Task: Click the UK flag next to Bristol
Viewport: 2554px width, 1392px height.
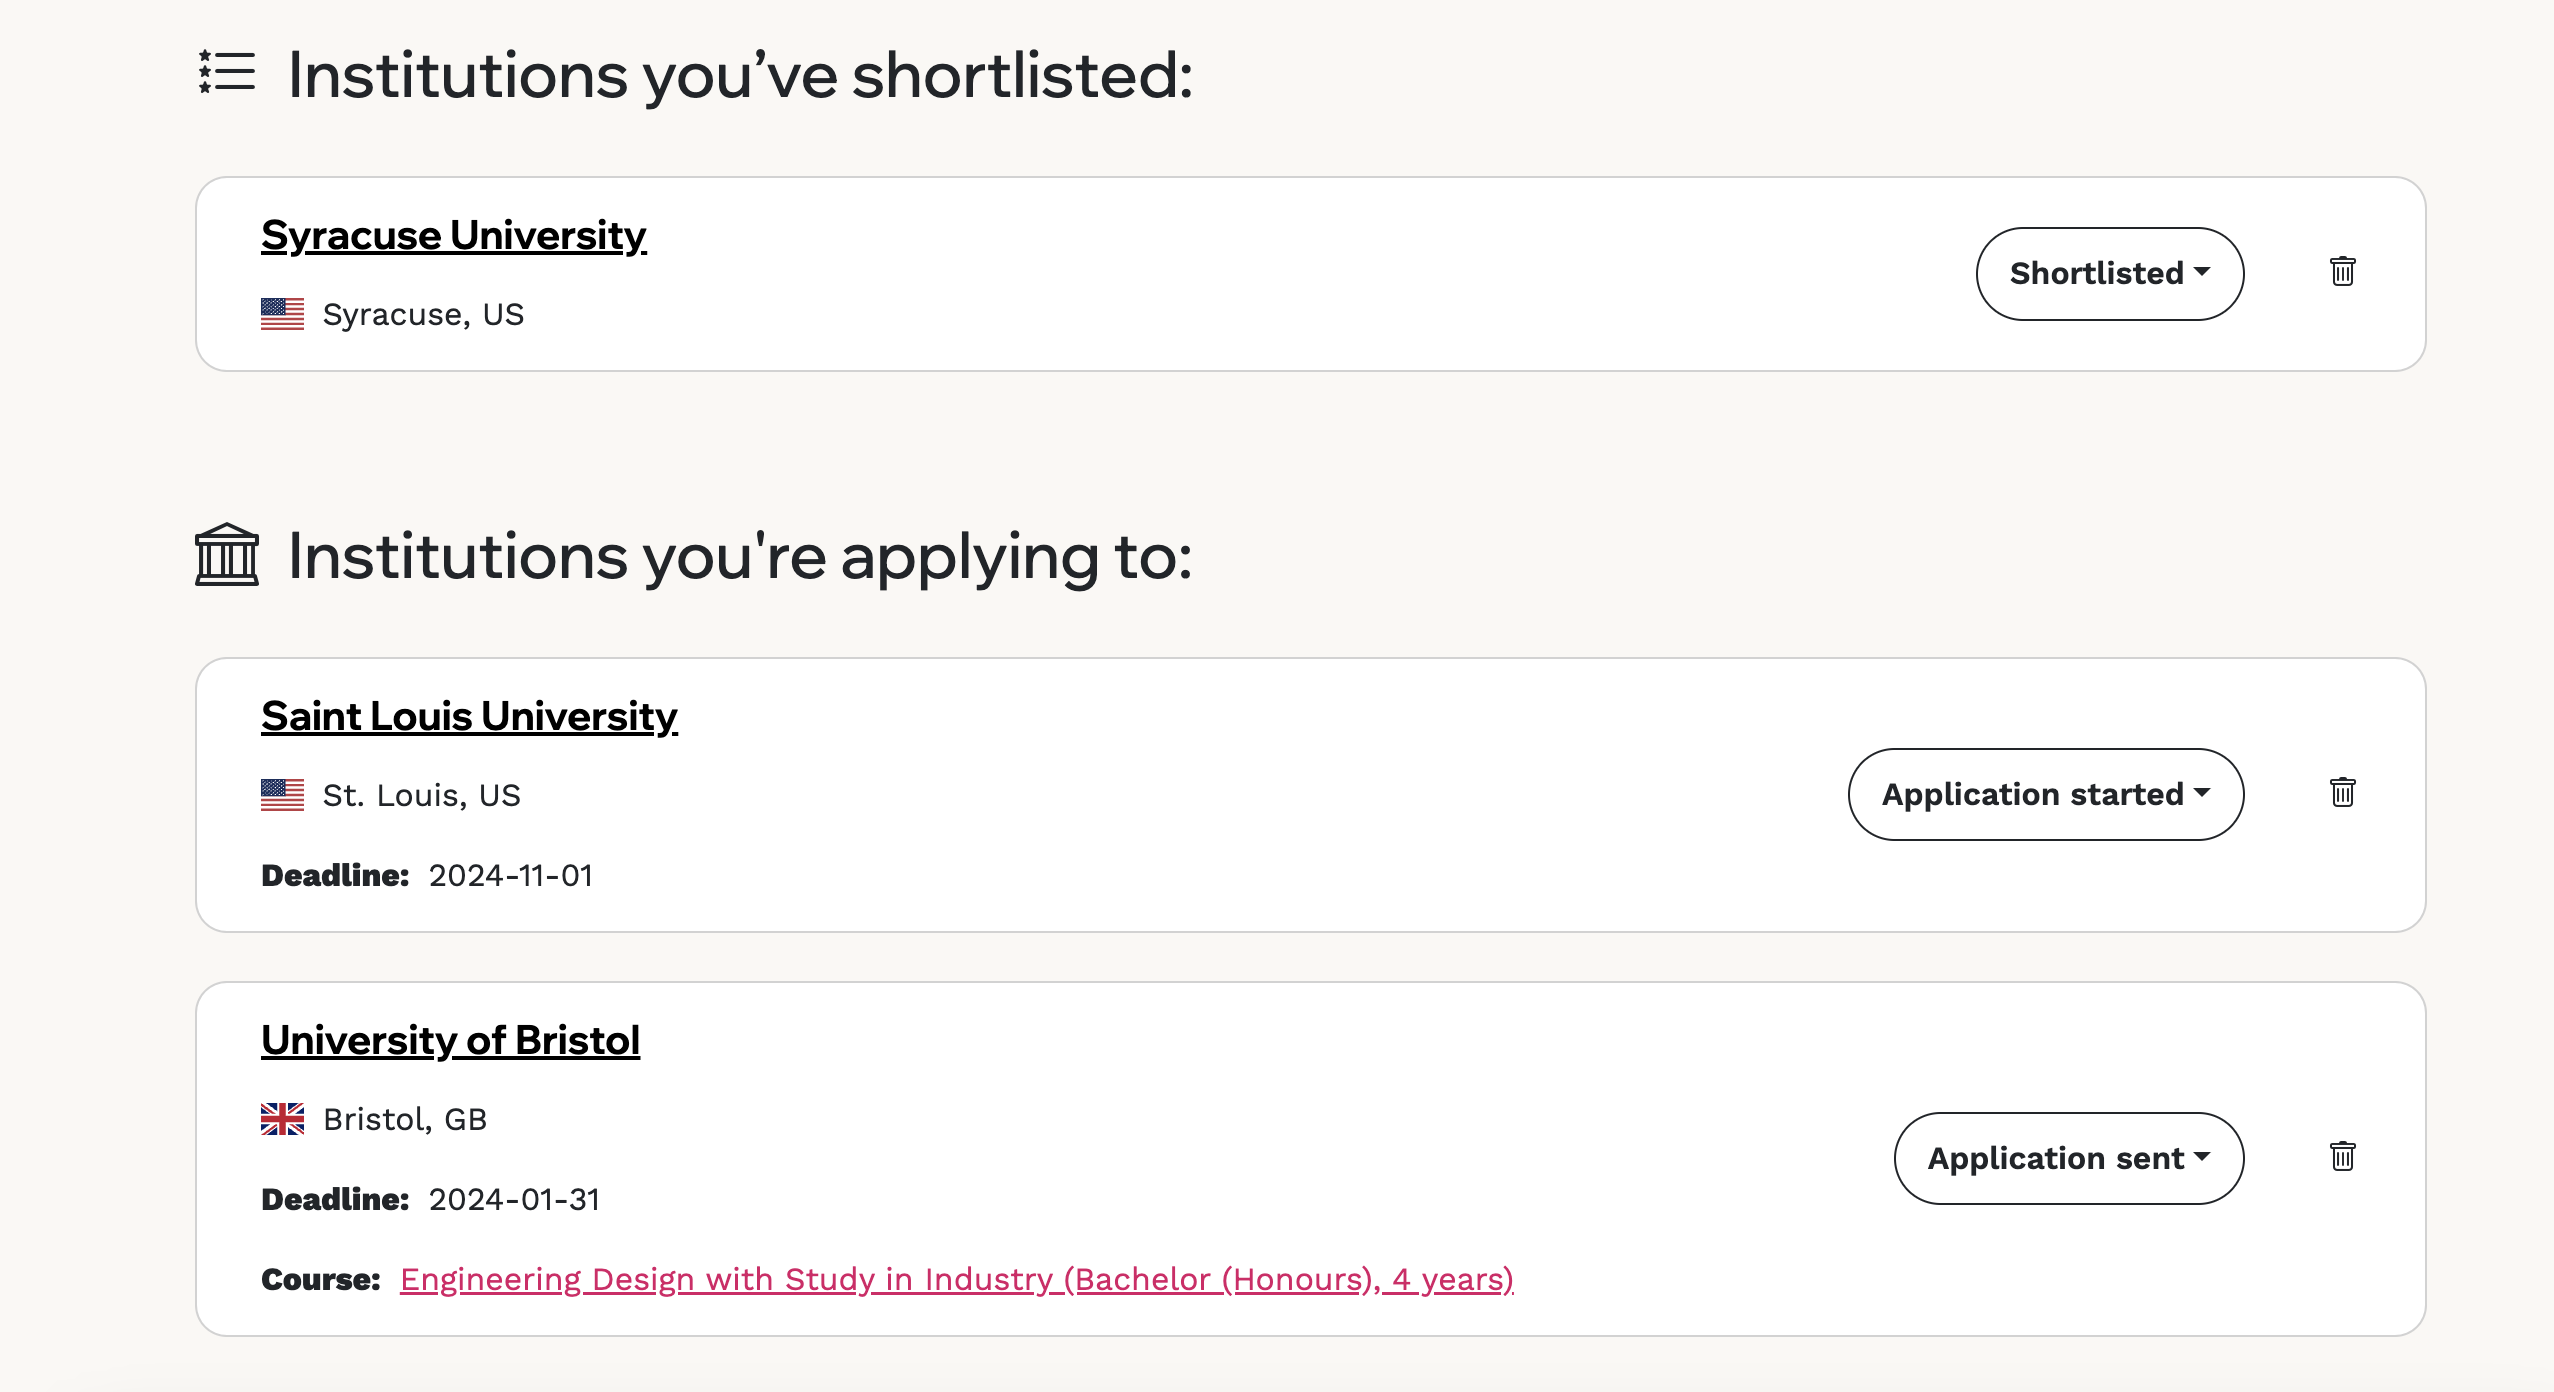Action: click(x=282, y=1119)
